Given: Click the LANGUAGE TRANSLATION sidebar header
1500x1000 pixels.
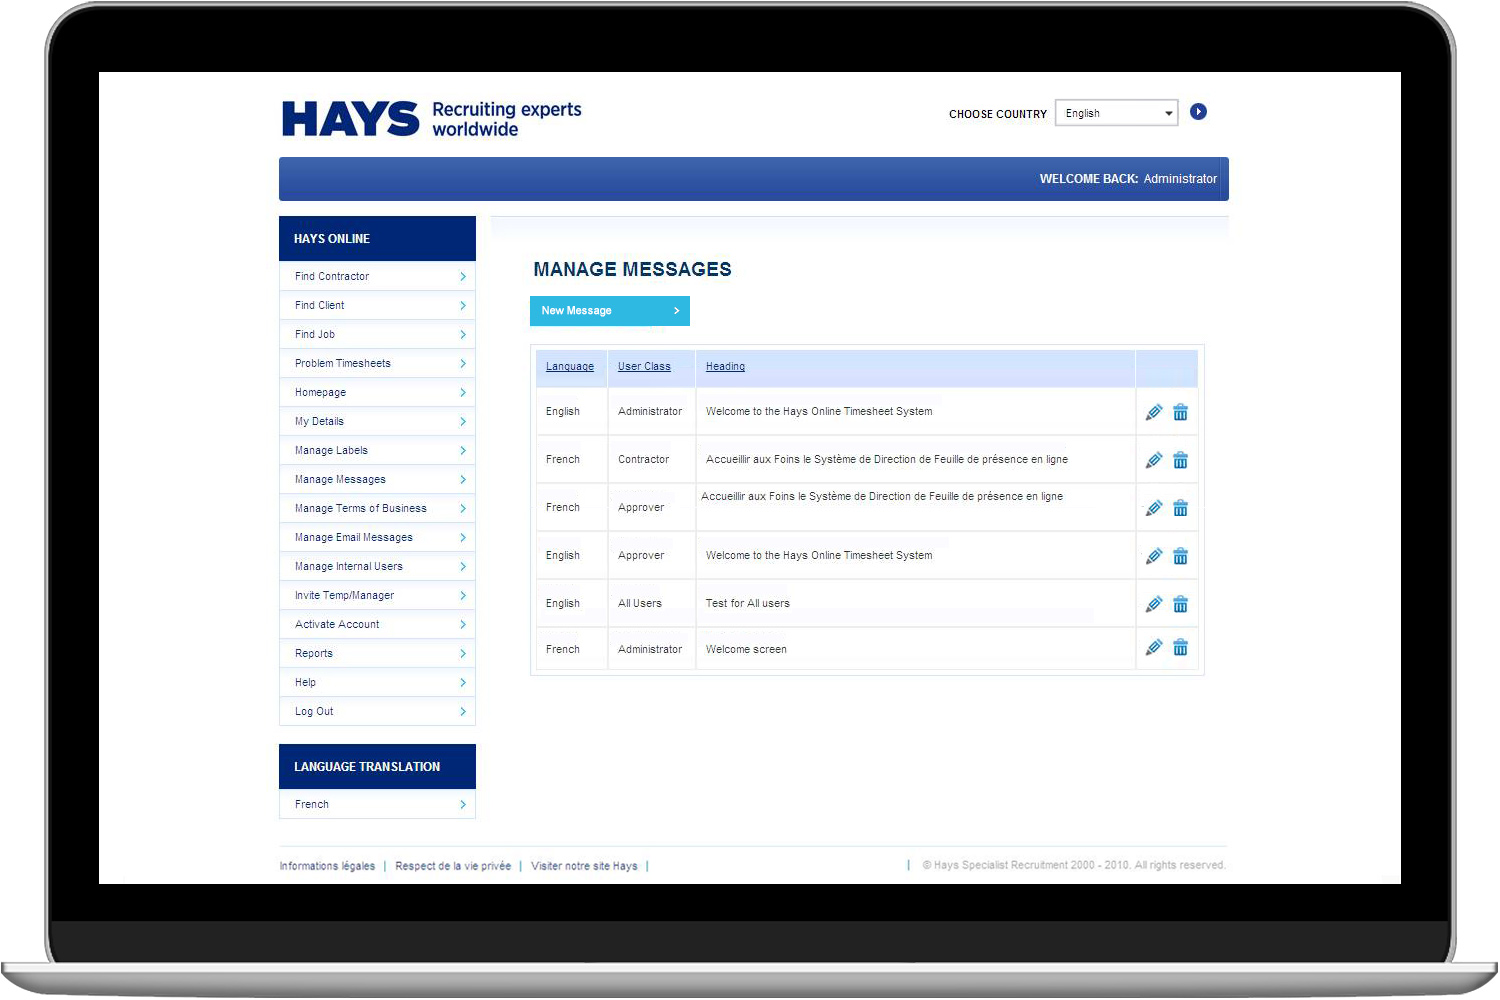Looking at the screenshot, I should pyautogui.click(x=377, y=767).
